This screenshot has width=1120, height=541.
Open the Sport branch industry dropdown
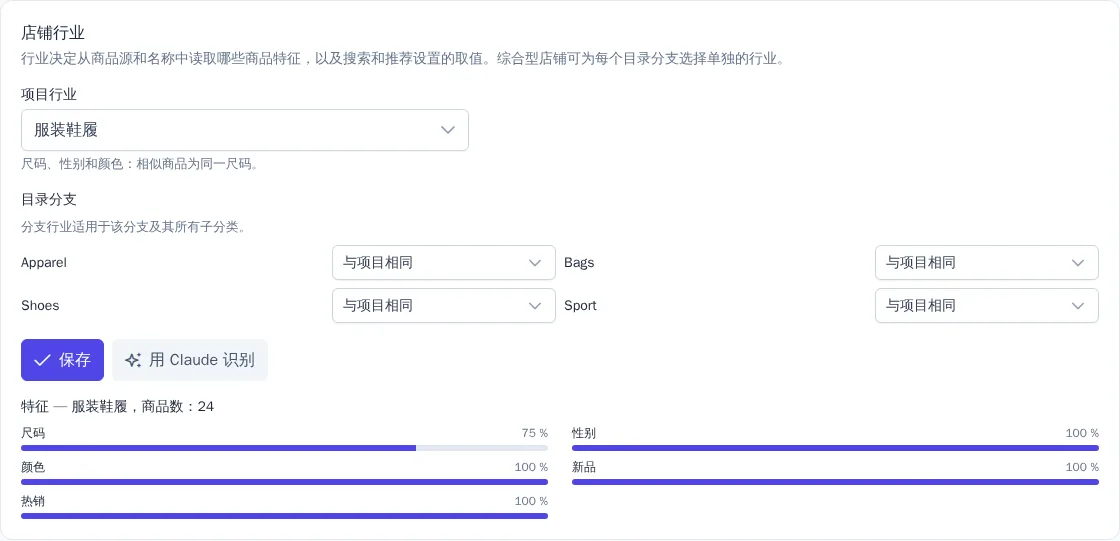point(986,306)
